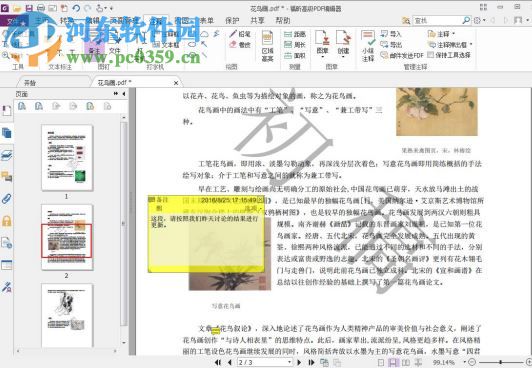Open the security lock panel
Image resolution: width=532 pixels, height=368 pixels.
click(6, 221)
